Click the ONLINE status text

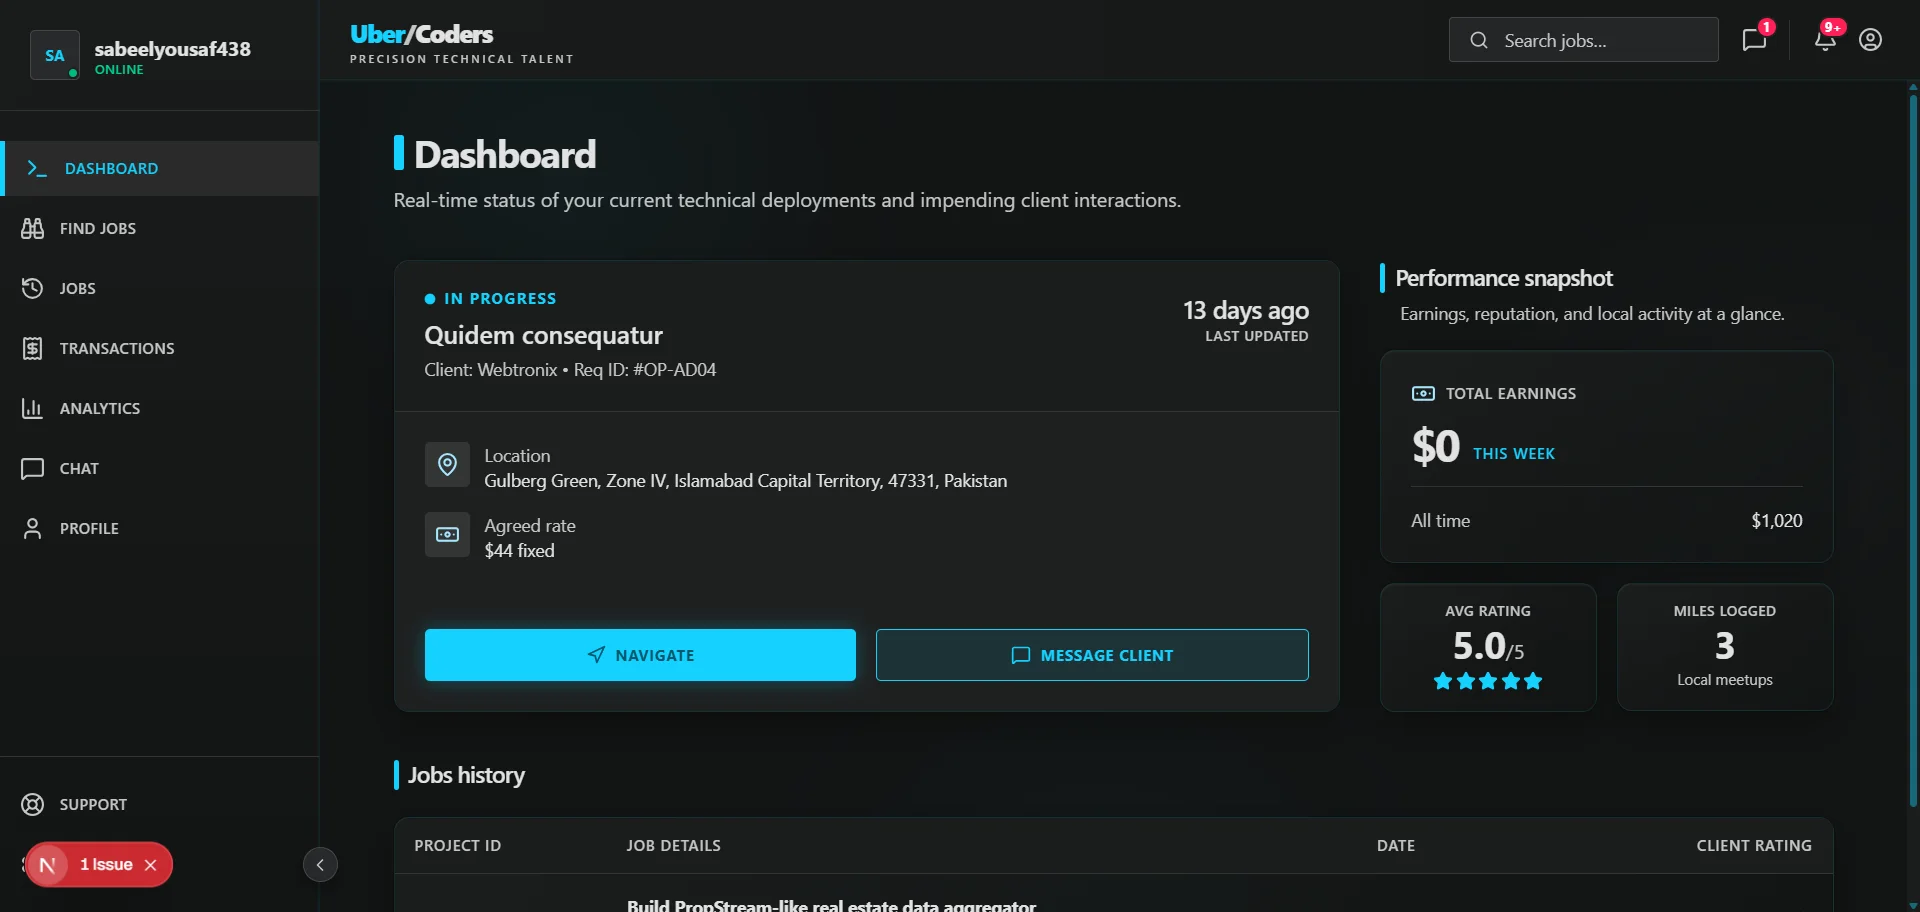pyautogui.click(x=119, y=70)
